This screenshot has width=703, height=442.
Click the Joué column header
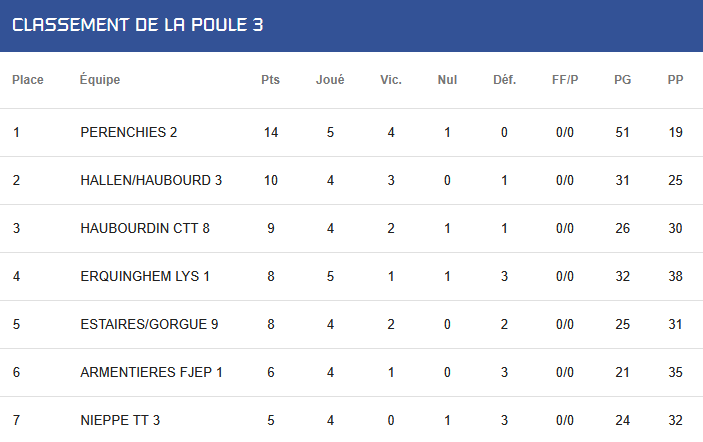(x=330, y=80)
